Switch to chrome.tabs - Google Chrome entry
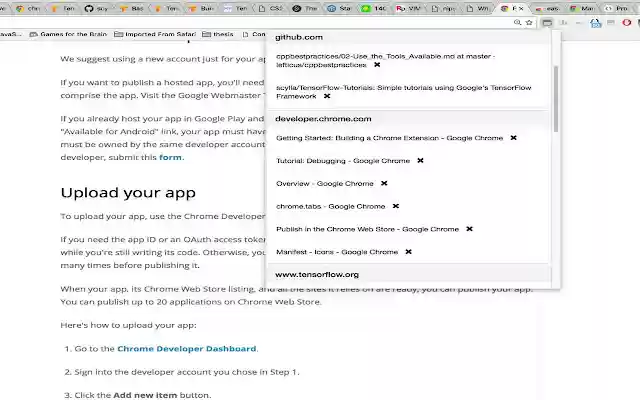 point(331,207)
